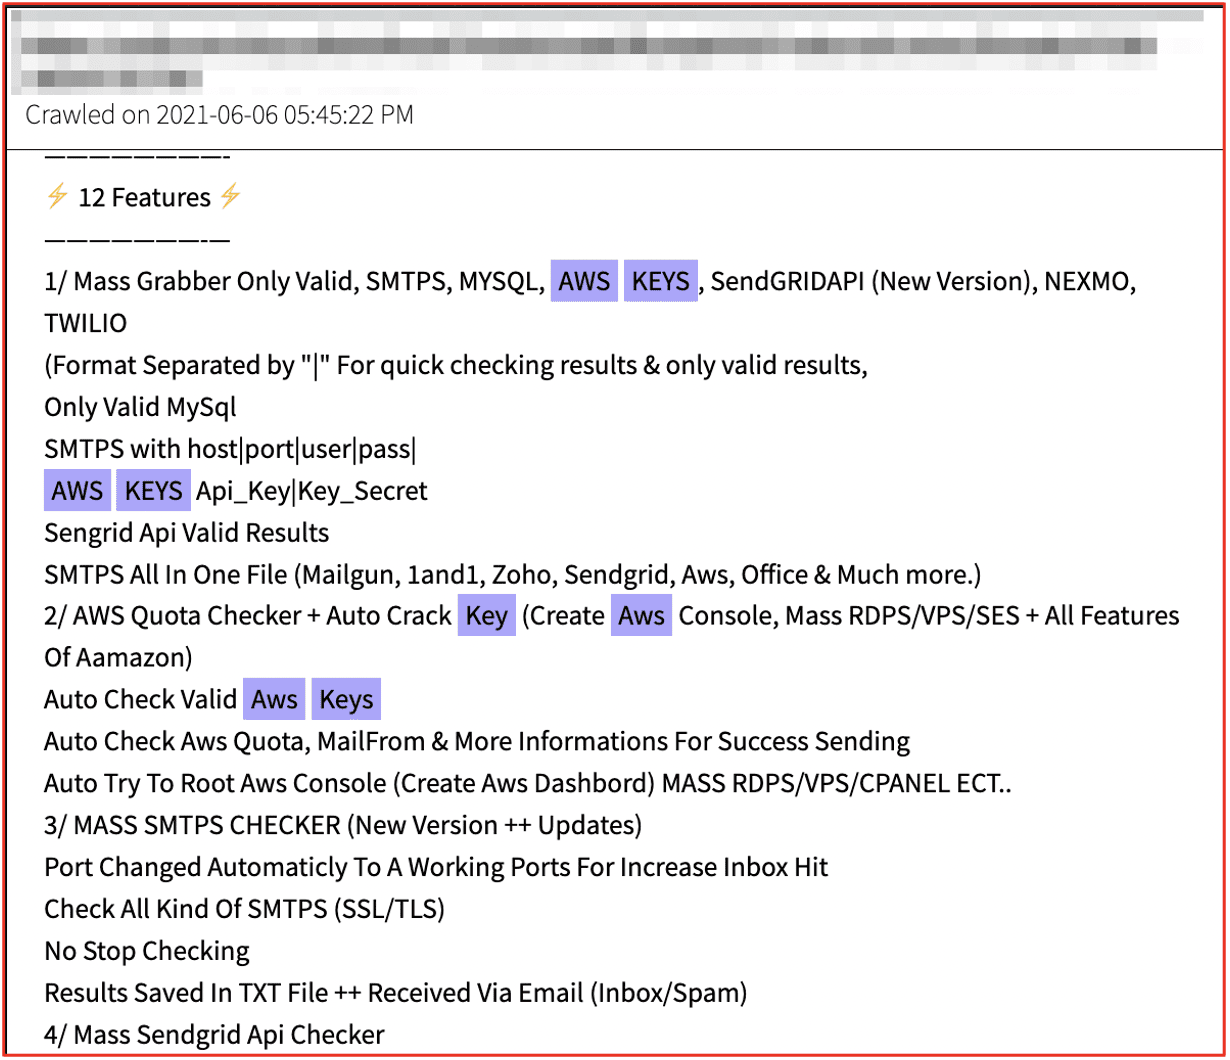1230x1060 pixels.
Task: Select highlighted "Key" after Auto Crack
Action: 487,616
